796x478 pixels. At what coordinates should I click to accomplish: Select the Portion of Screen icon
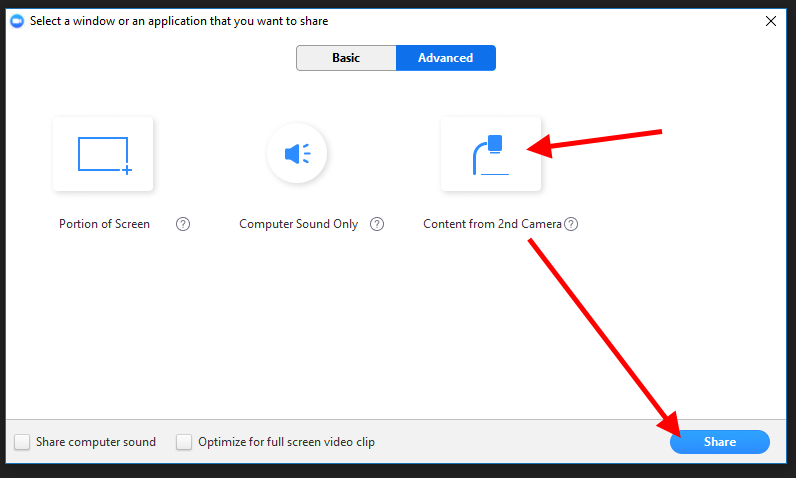tap(103, 154)
